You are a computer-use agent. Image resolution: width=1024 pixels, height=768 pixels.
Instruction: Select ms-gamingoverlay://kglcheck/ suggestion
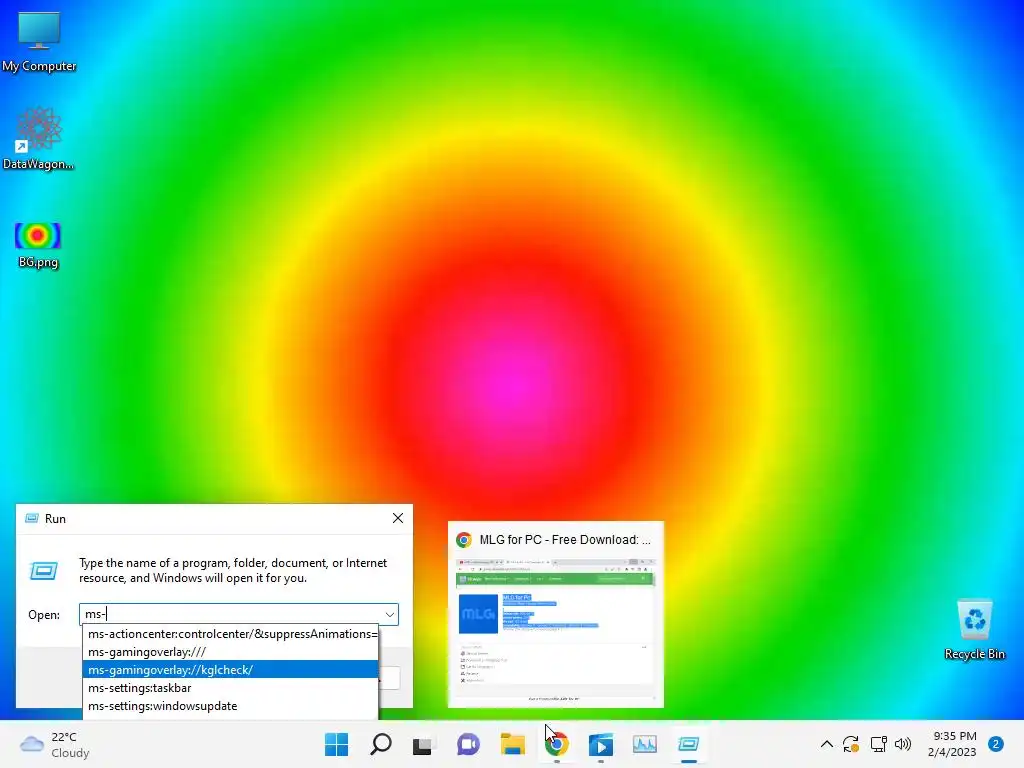tap(231, 669)
